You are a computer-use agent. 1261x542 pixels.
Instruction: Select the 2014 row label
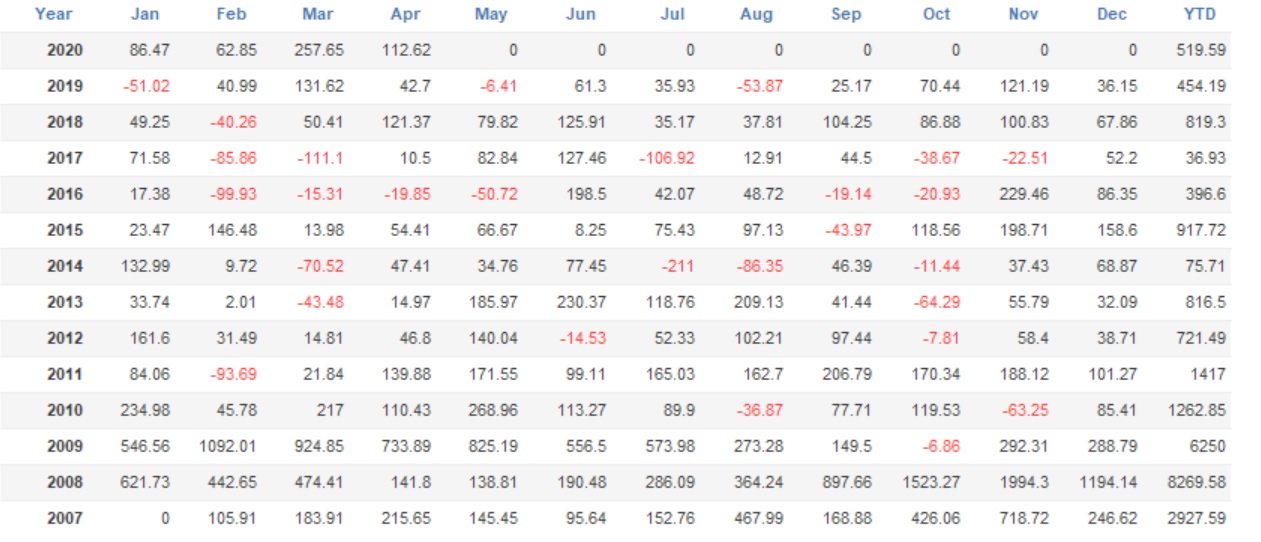65,266
